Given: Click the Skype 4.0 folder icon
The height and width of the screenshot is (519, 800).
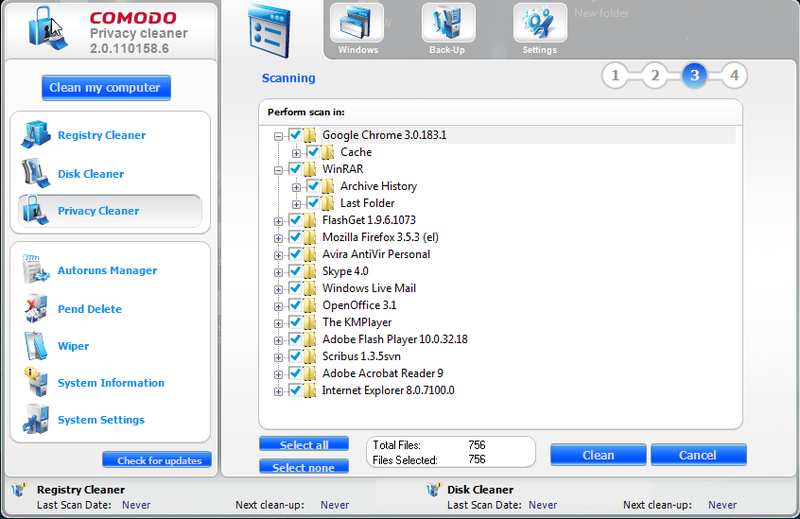Looking at the screenshot, I should [x=310, y=271].
